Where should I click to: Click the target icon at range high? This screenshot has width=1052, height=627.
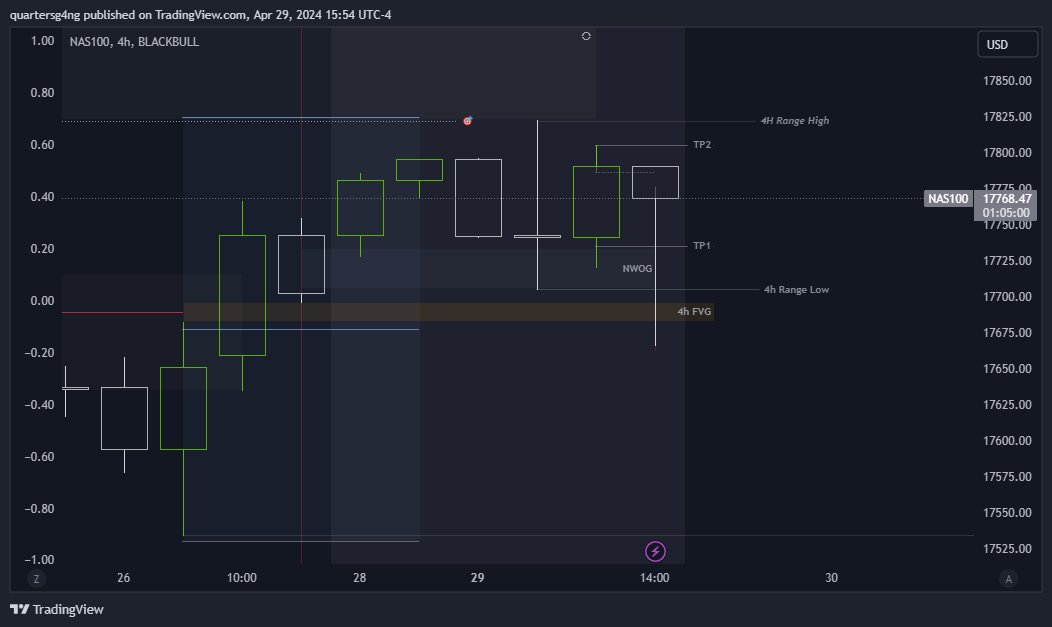[x=468, y=121]
